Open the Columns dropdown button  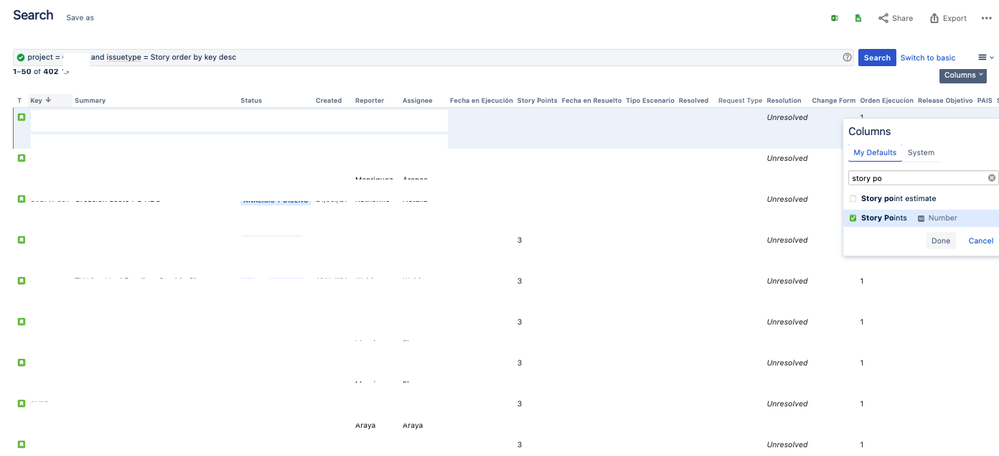[963, 75]
